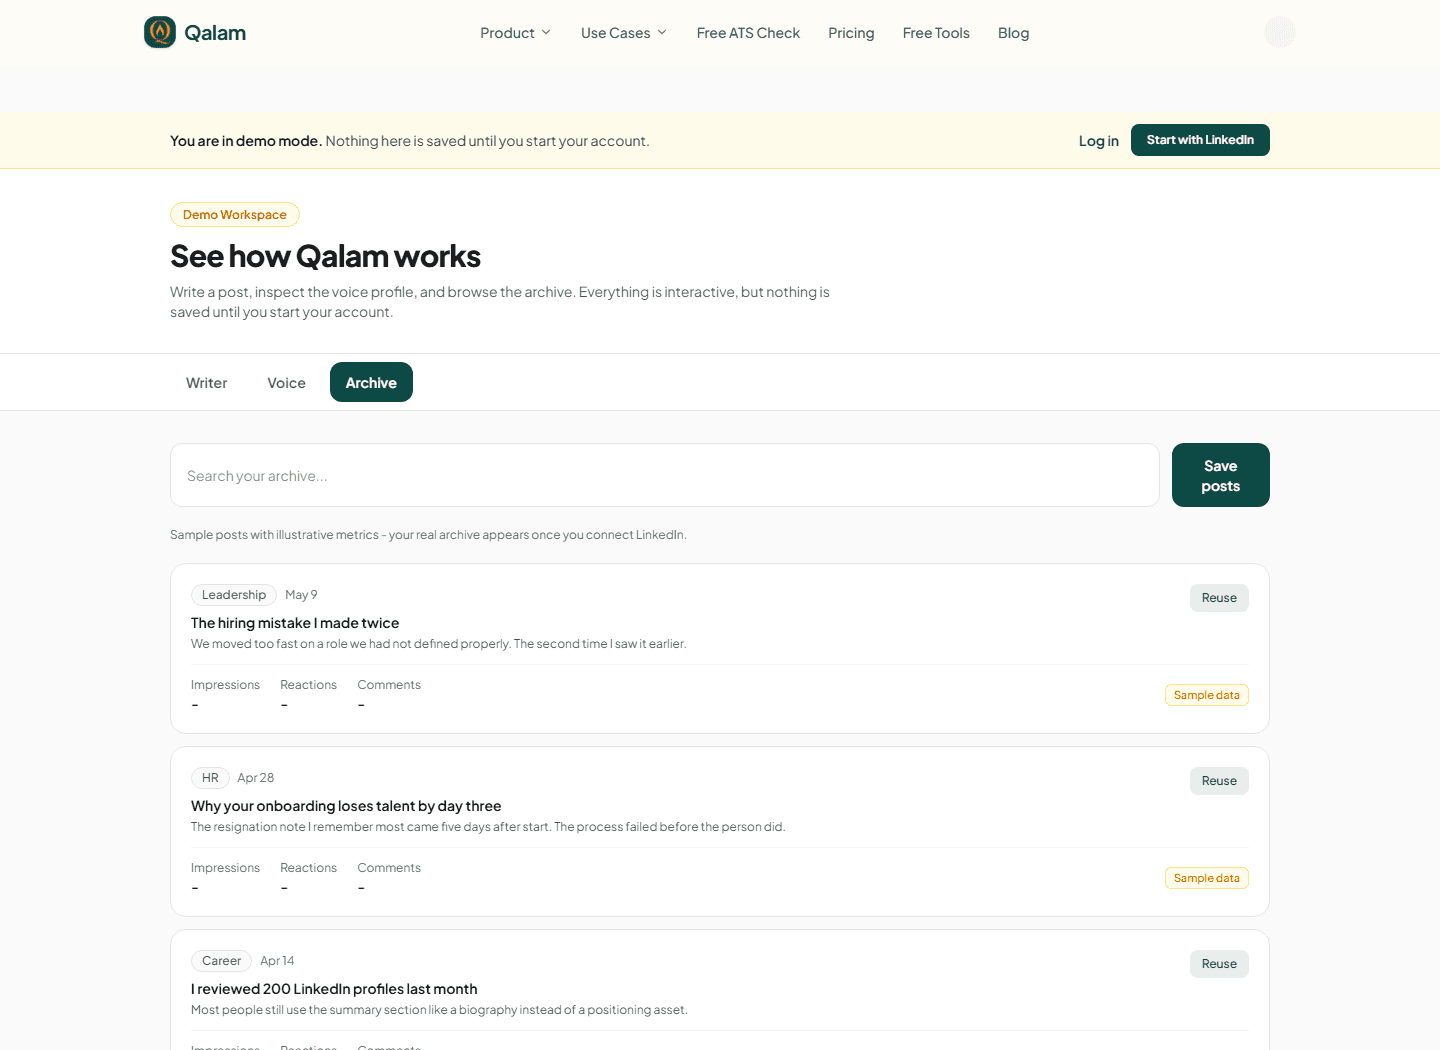Screen dimensions: 1440x1050
Task: Open "I reviewed 200 LinkedIn profiles last month"
Action: point(334,989)
